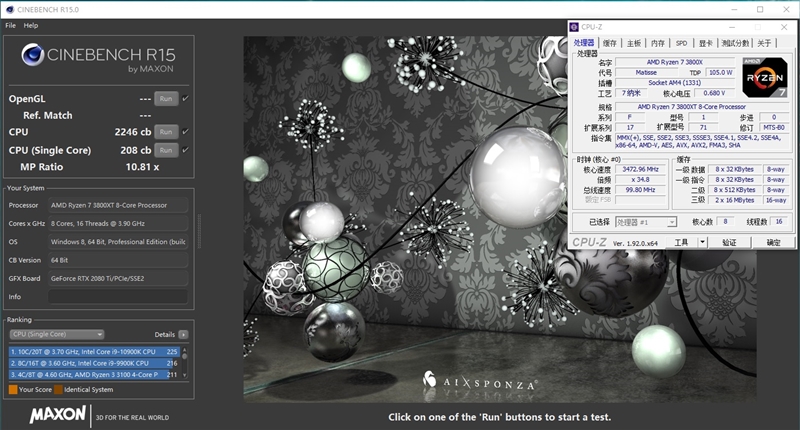Open the 处理器 #1 selection dropdown in CPU-Z
Screen dimensions: 800x430
(645, 222)
